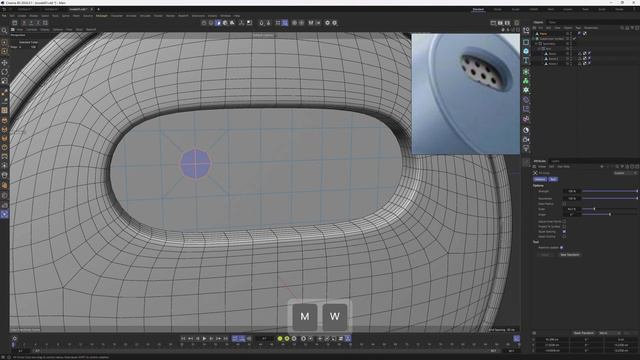Image resolution: width=640 pixels, height=360 pixels.
Task: Lock the Y axis in top toolbar
Action: [31, 23]
